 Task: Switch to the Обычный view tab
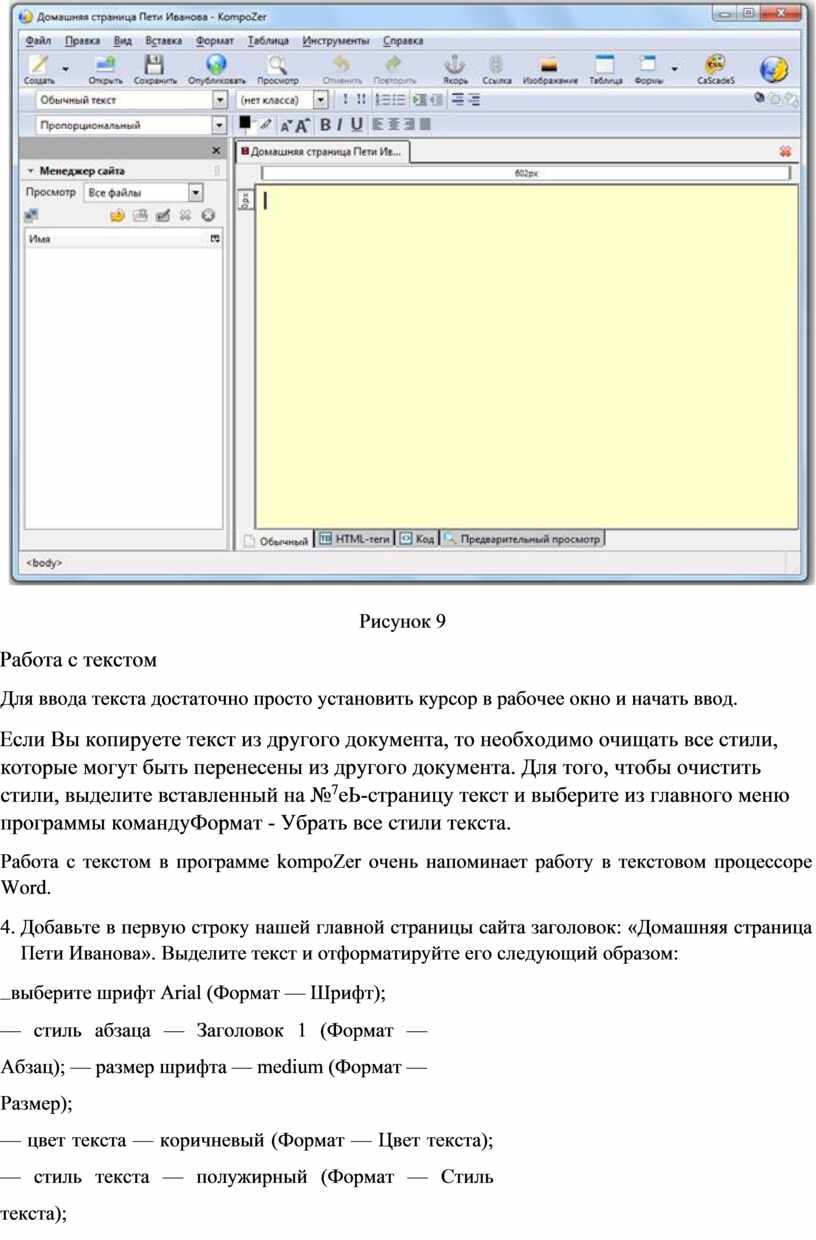tap(276, 540)
